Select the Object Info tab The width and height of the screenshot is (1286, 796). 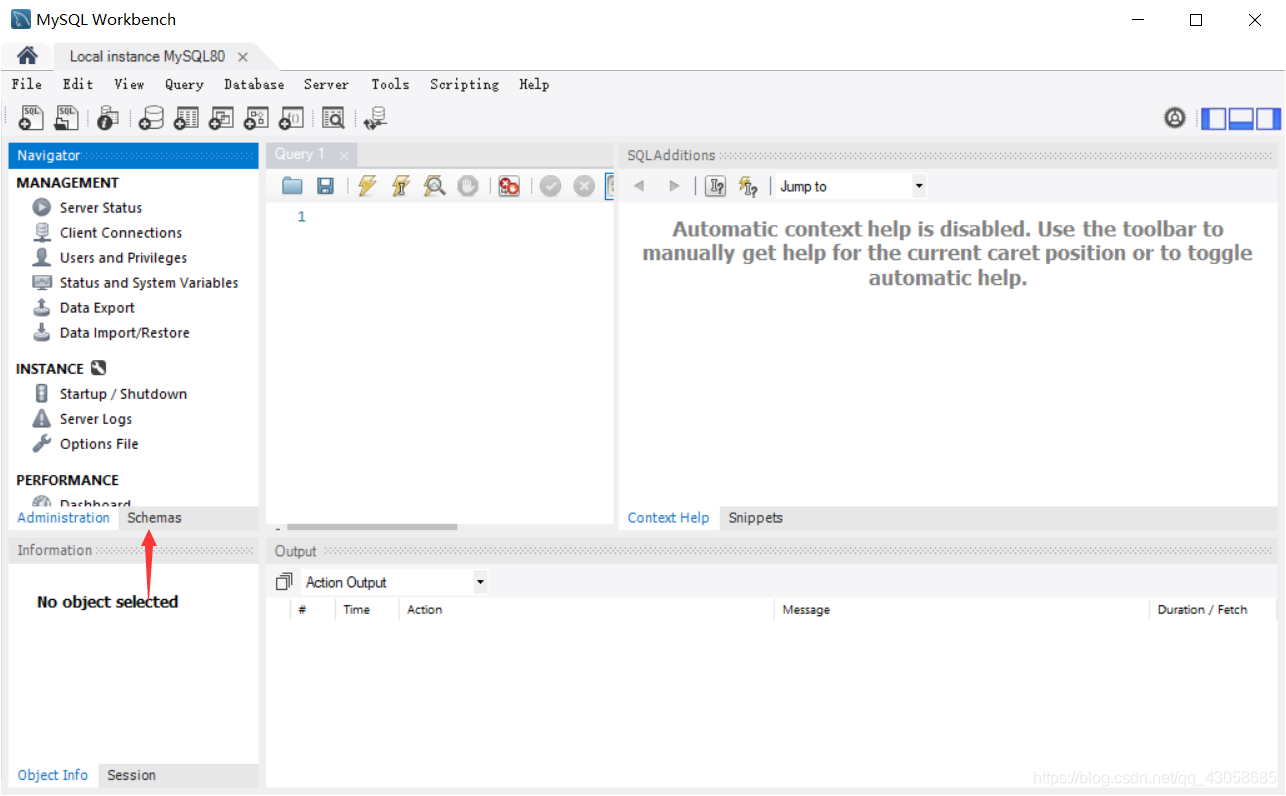pyautogui.click(x=53, y=775)
